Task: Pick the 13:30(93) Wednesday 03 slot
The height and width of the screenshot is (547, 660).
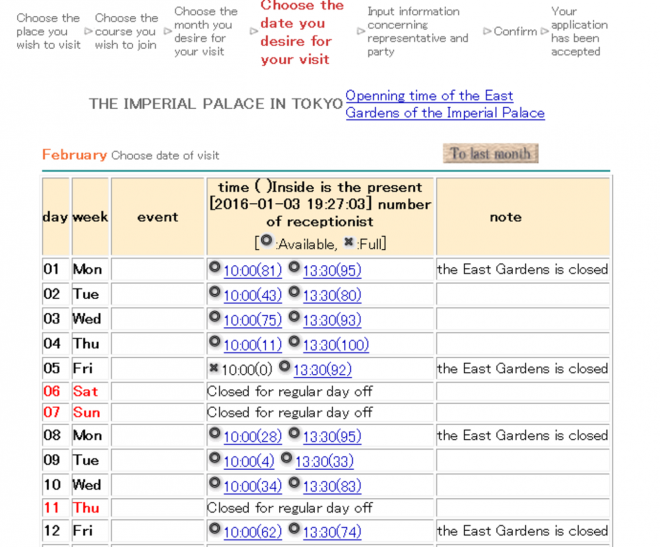Action: point(332,320)
